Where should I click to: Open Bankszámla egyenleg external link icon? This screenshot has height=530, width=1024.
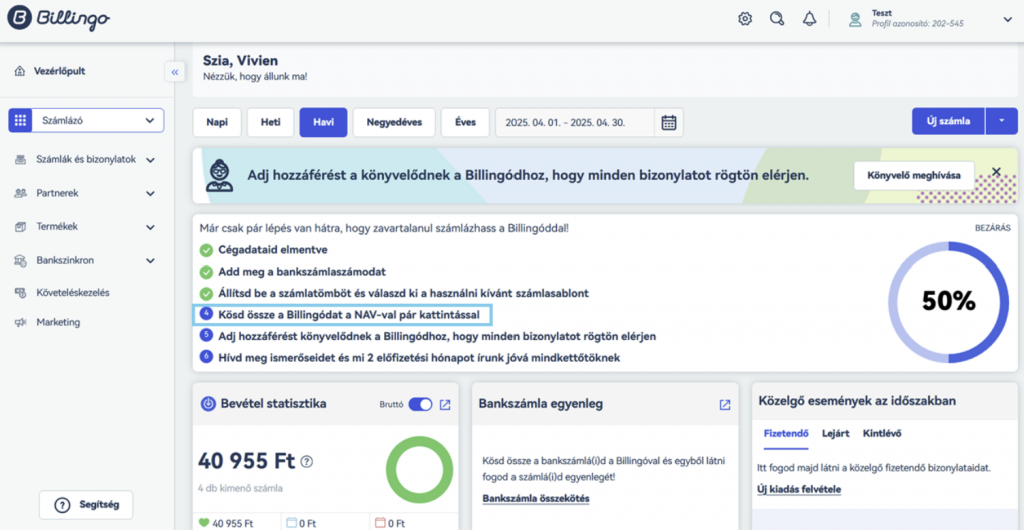click(724, 405)
